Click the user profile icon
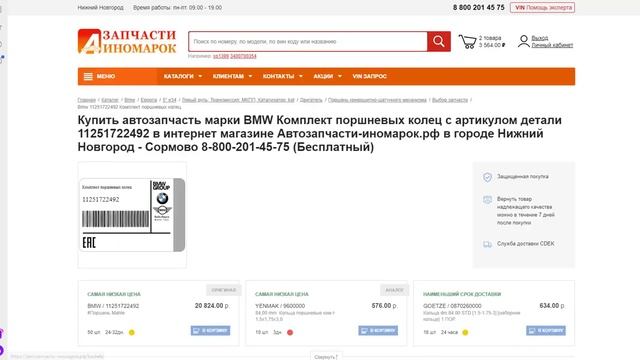The width and height of the screenshot is (640, 360). (x=523, y=41)
